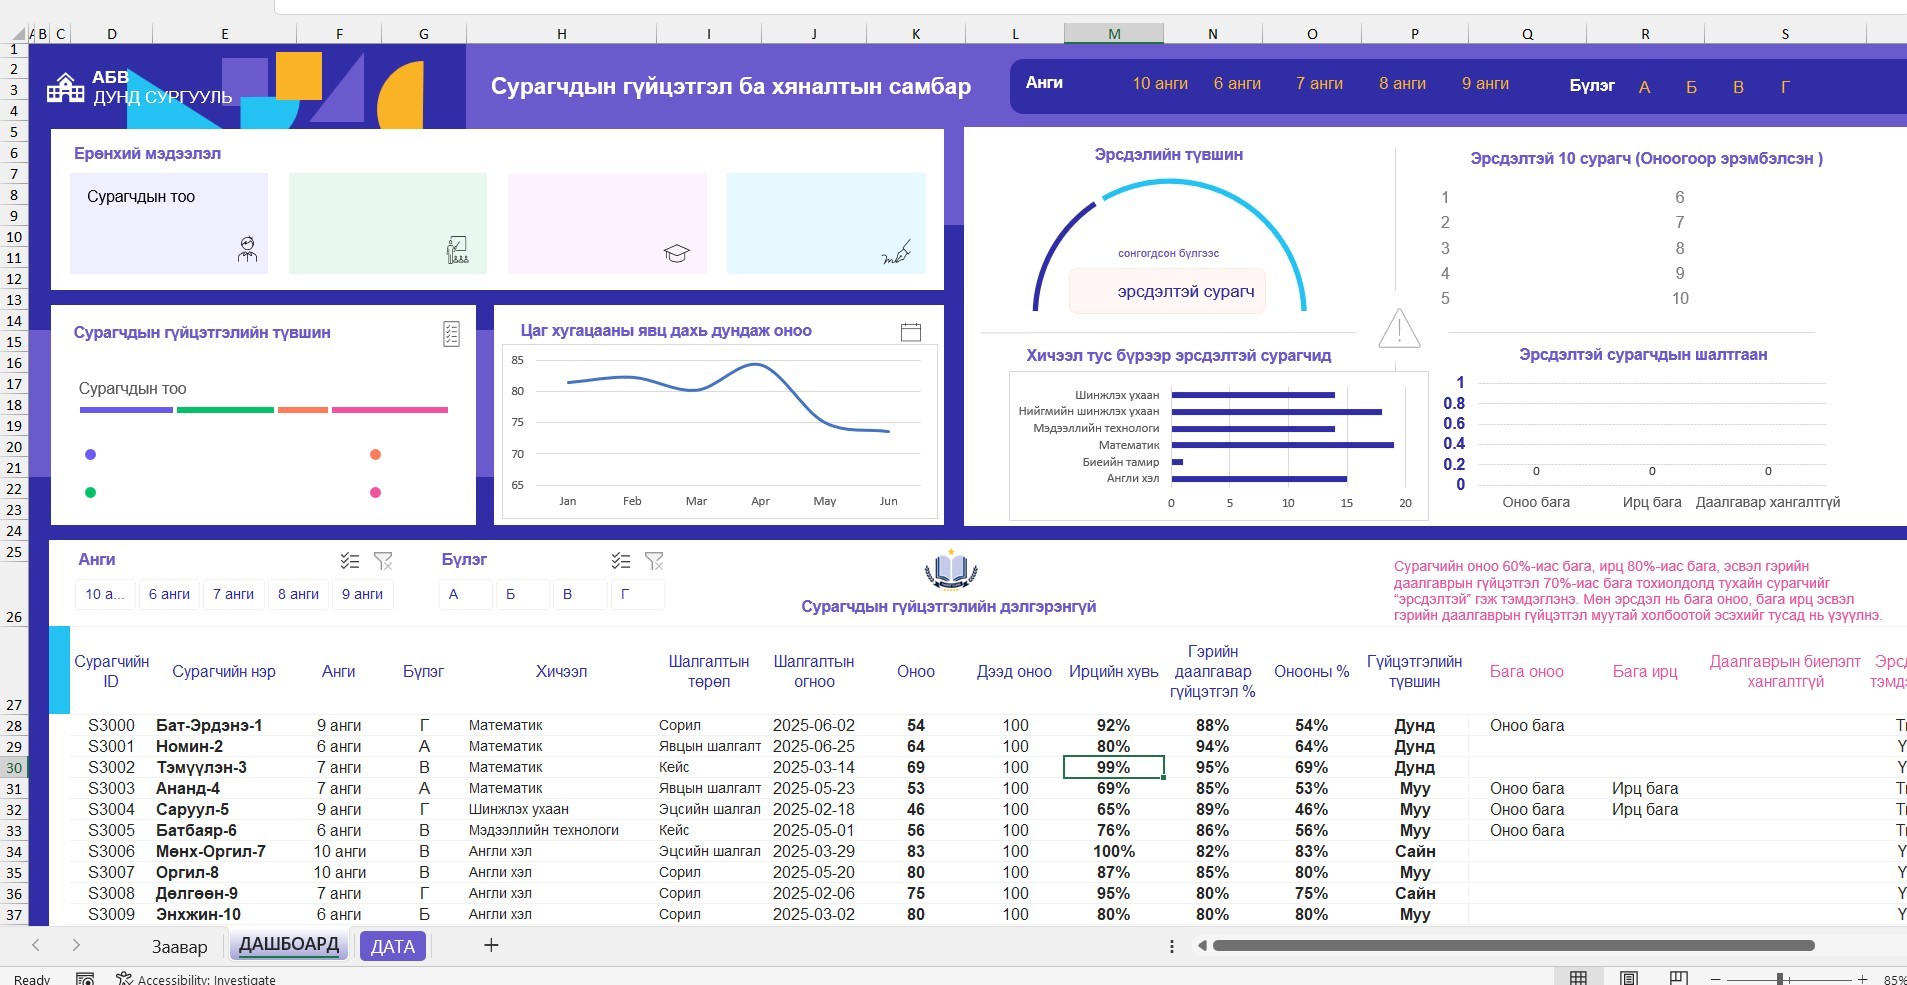This screenshot has width=1907, height=985.
Task: Click the checklist icon on performance level card
Action: (451, 334)
